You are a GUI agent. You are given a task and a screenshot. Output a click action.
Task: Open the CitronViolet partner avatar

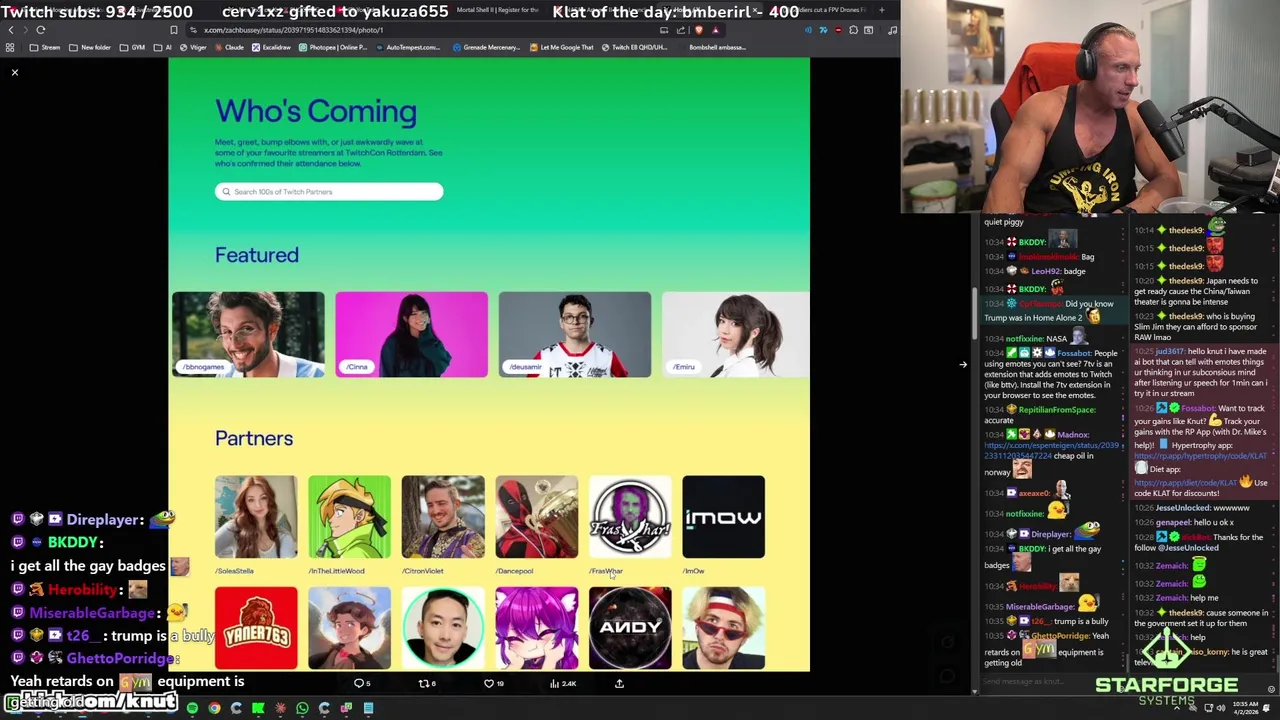click(443, 517)
